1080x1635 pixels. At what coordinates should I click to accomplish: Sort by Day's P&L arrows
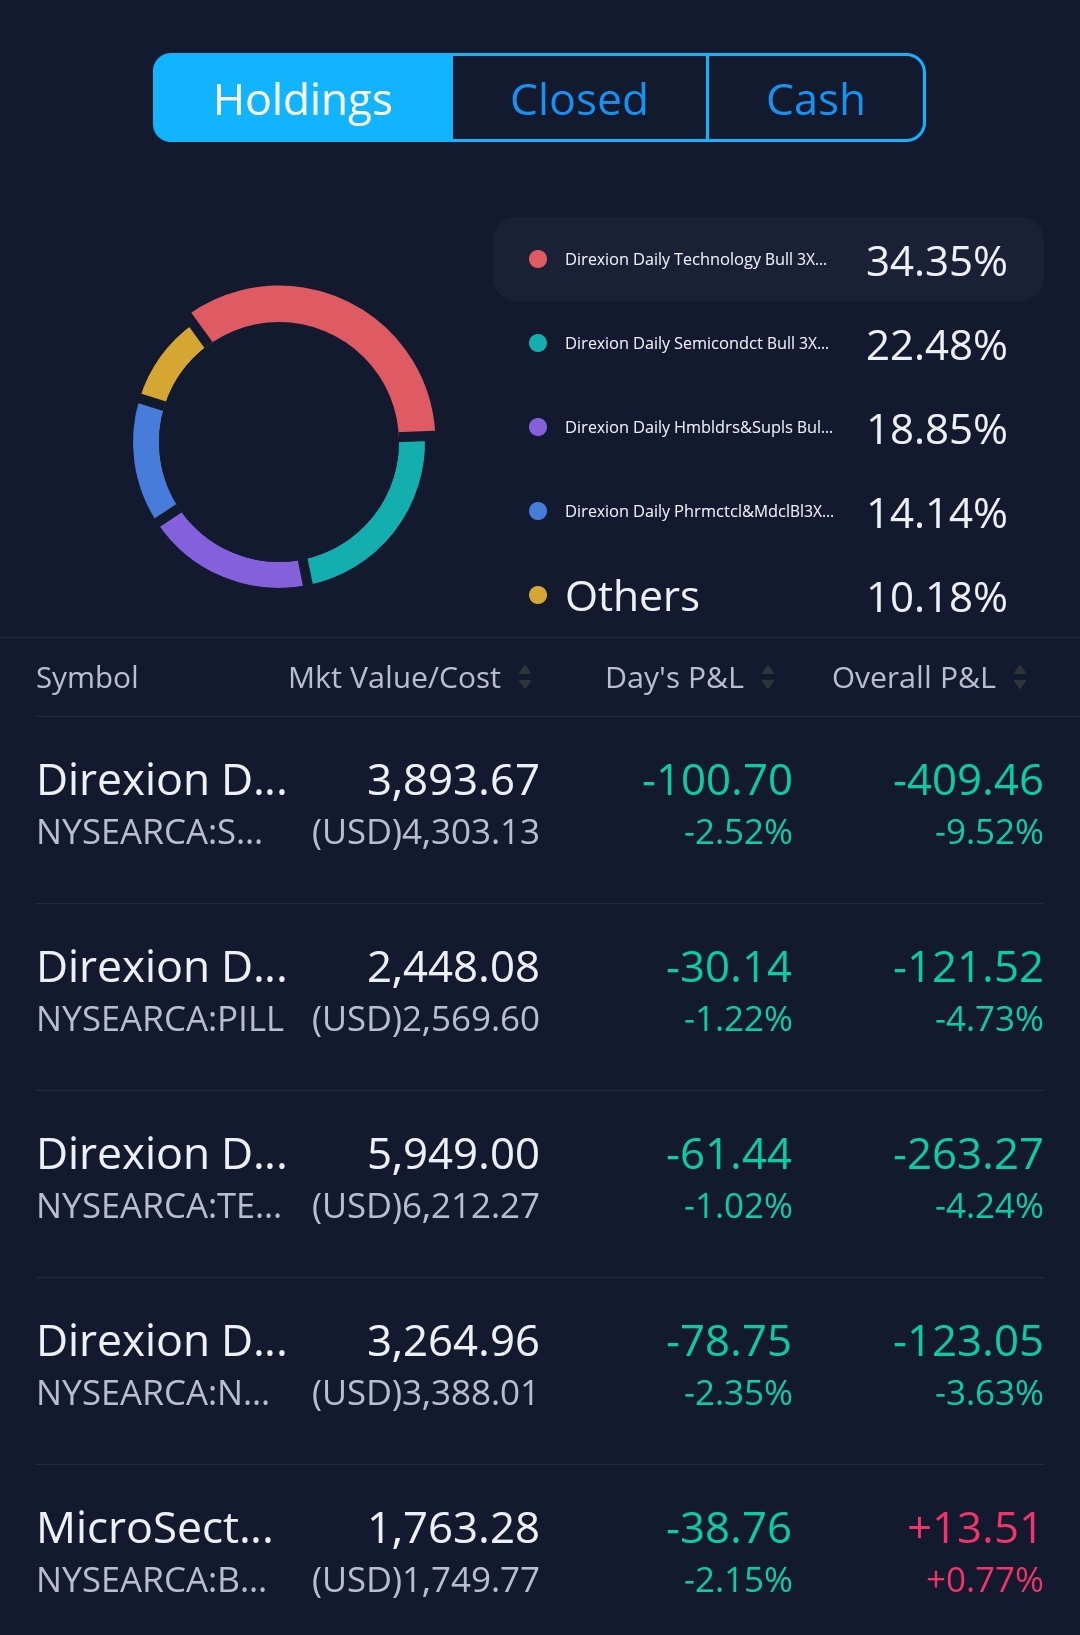tap(768, 678)
